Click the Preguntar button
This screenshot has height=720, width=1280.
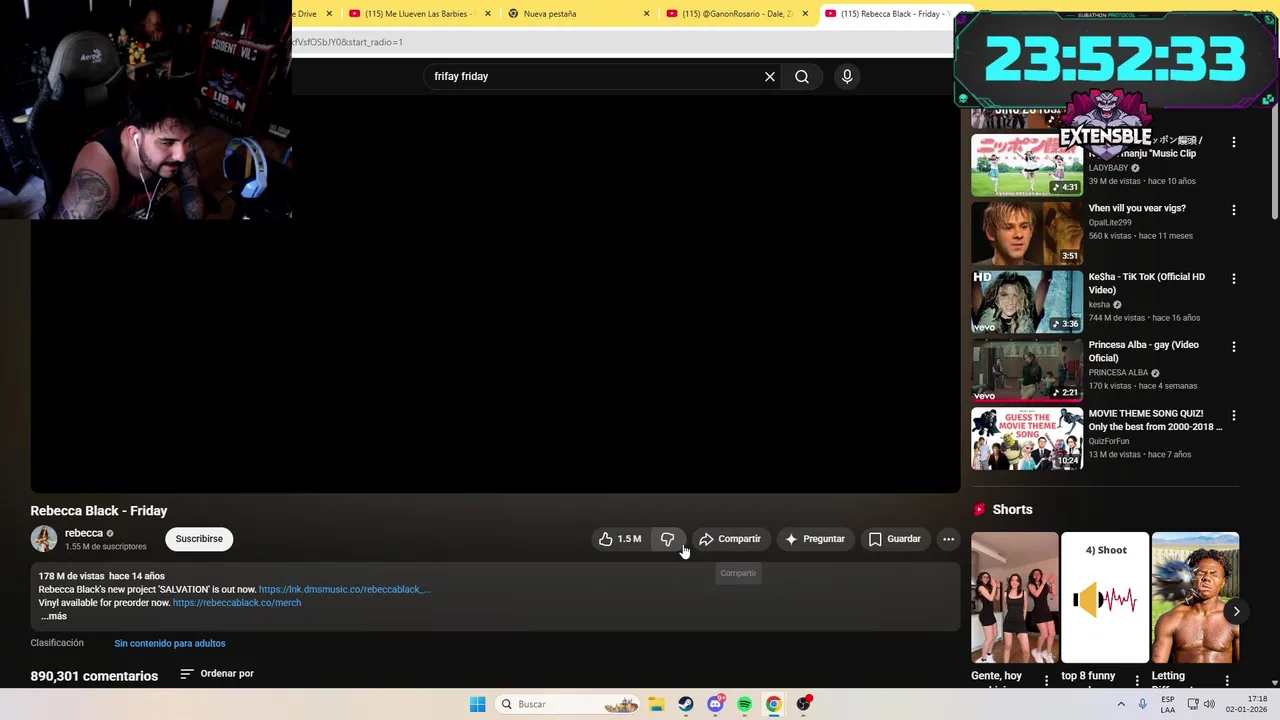pos(815,539)
